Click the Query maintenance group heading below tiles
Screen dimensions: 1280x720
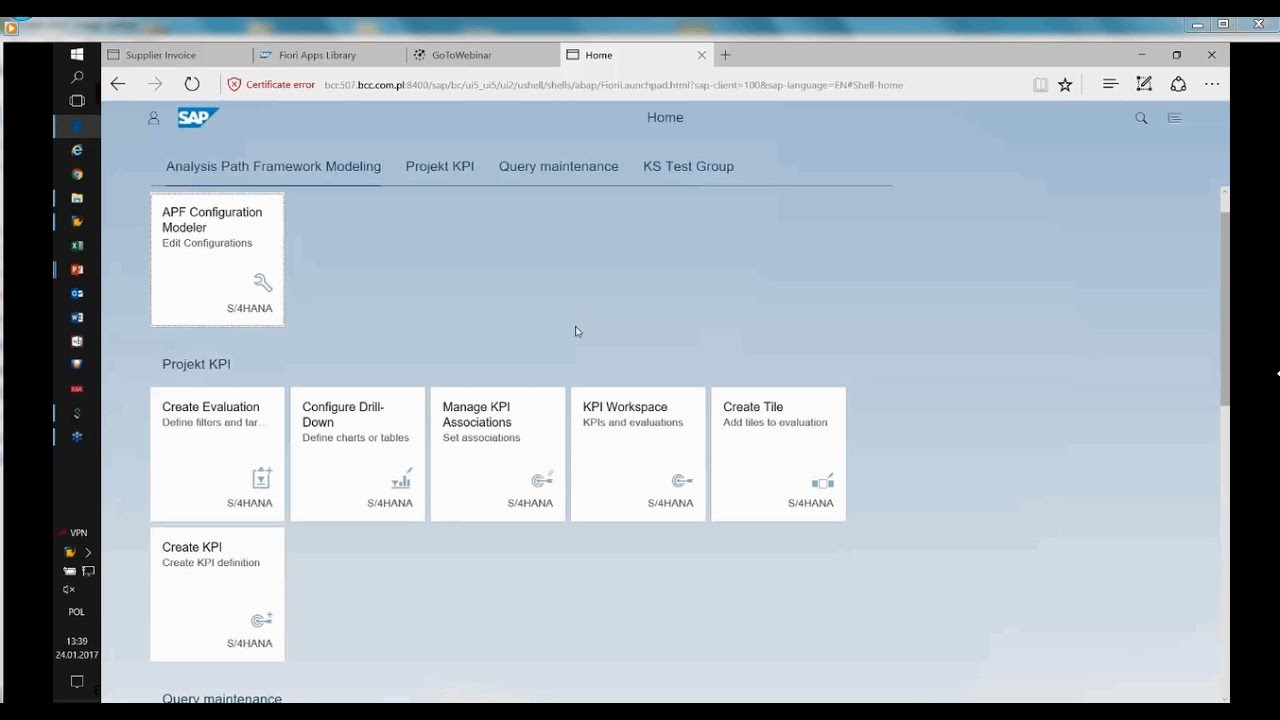tap(222, 698)
